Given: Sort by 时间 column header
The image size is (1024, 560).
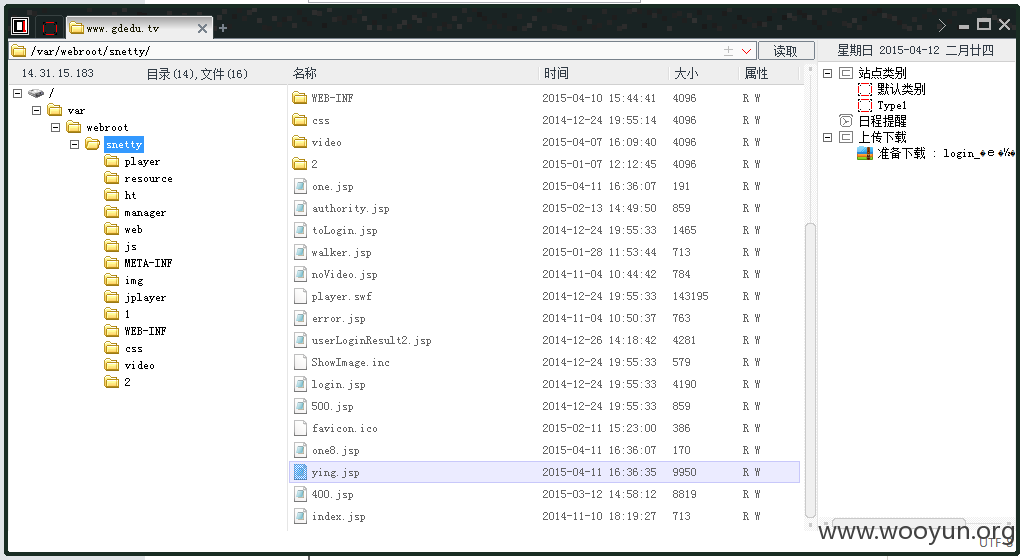Looking at the screenshot, I should [556, 74].
